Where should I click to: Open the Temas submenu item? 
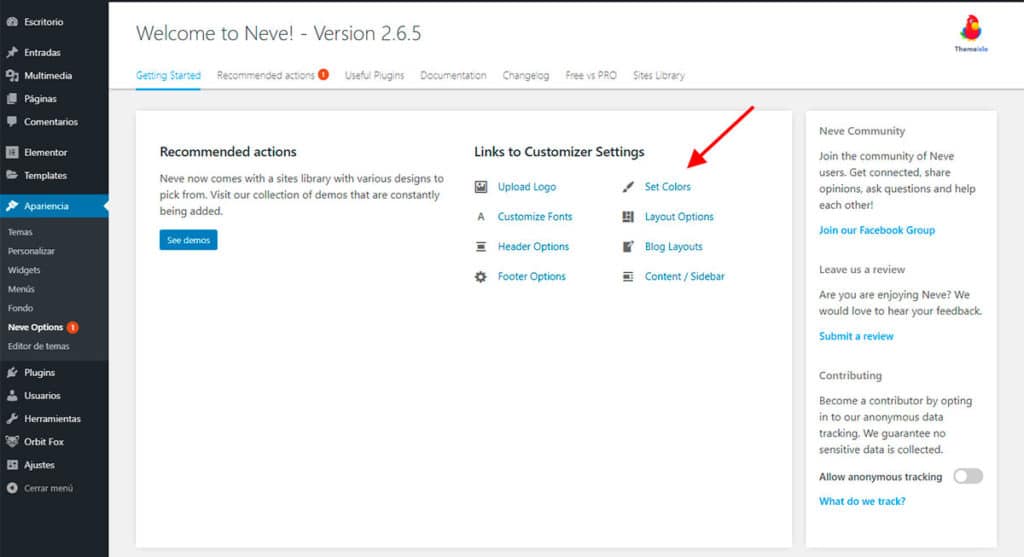pos(20,232)
